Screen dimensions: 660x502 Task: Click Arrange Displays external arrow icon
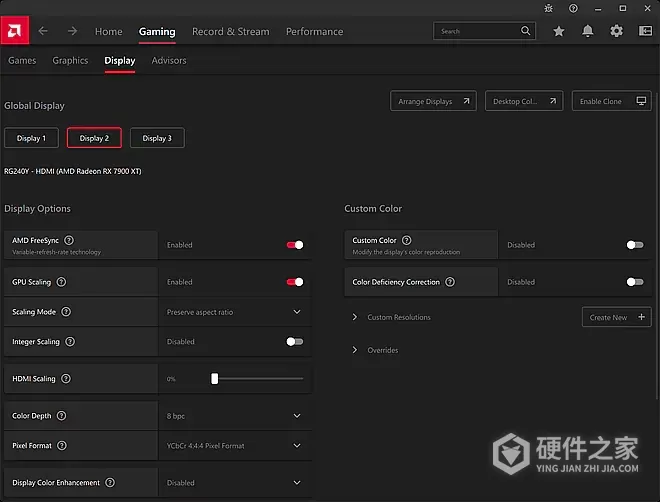466,101
